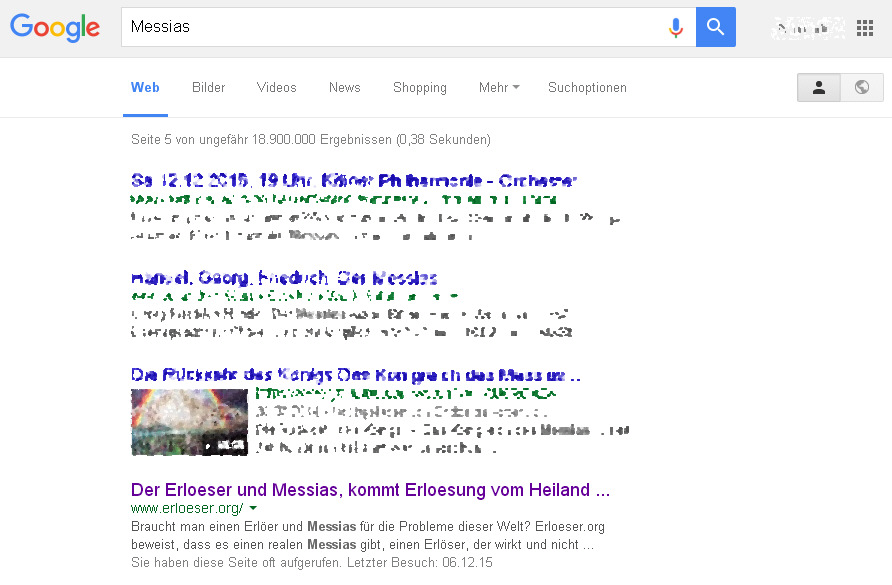This screenshot has height=585, width=892.
Task: Click the Google logo
Action: click(x=55, y=27)
